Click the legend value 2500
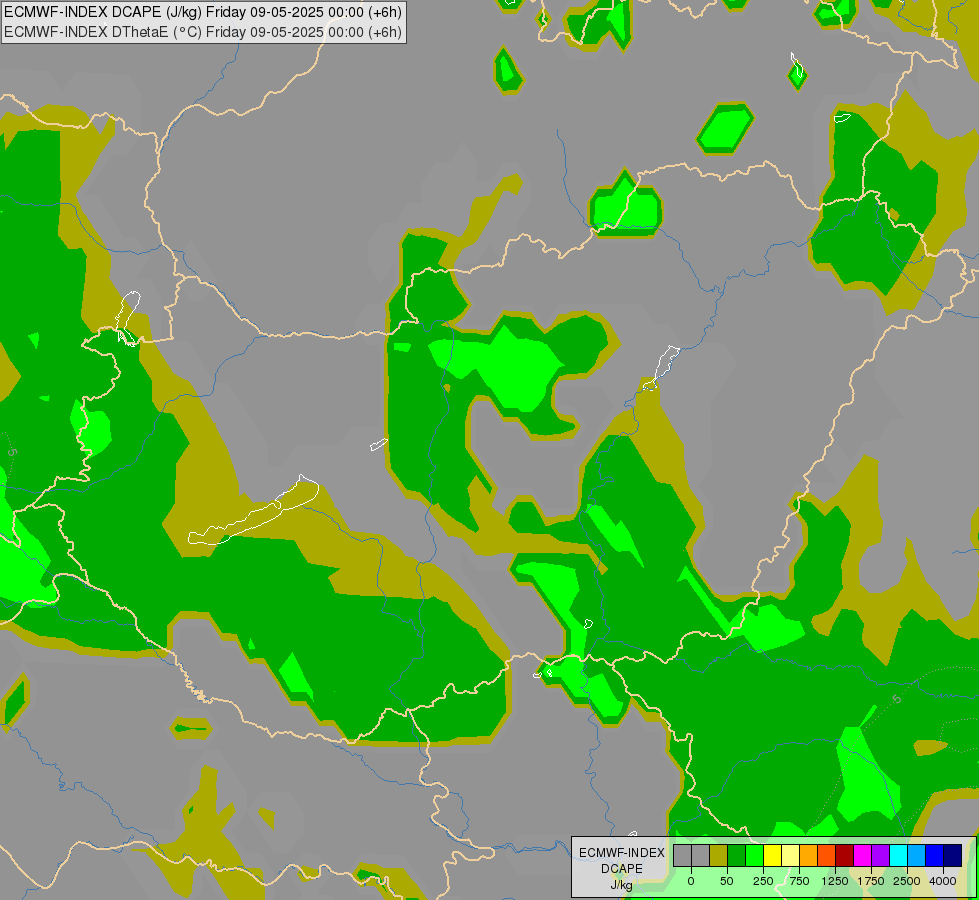 [x=907, y=881]
